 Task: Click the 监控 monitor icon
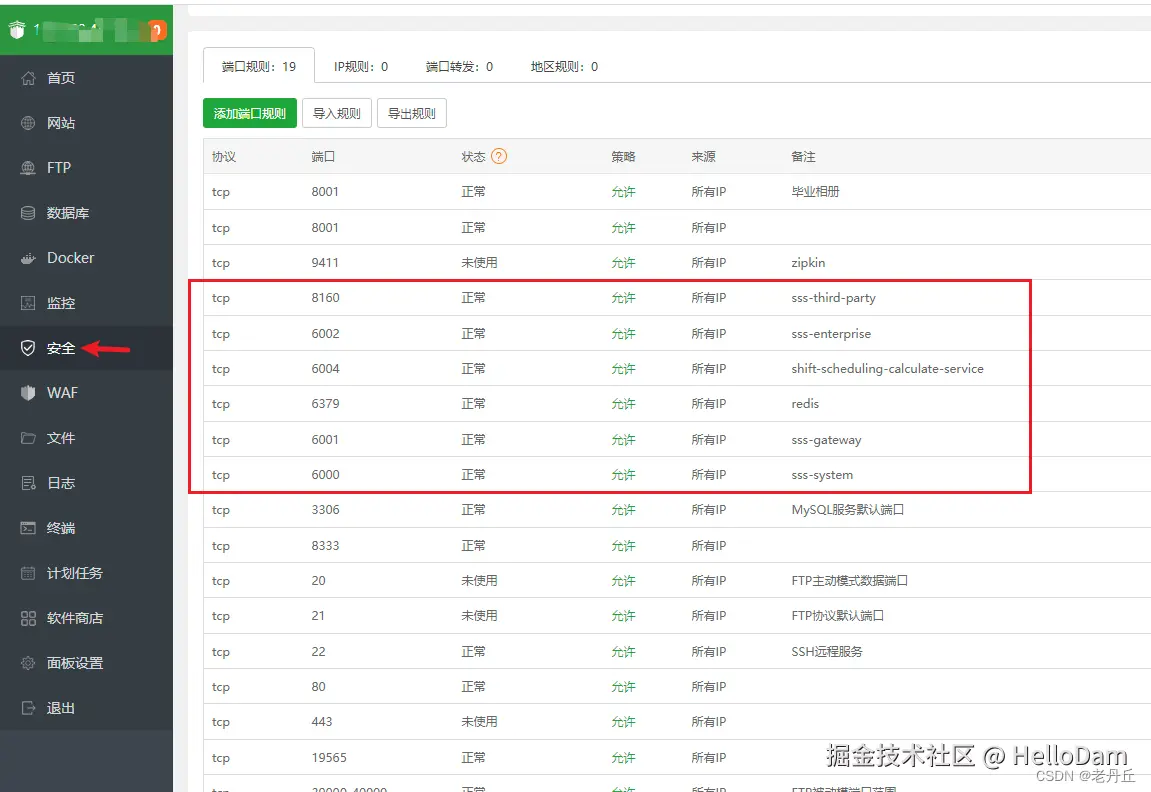(28, 303)
